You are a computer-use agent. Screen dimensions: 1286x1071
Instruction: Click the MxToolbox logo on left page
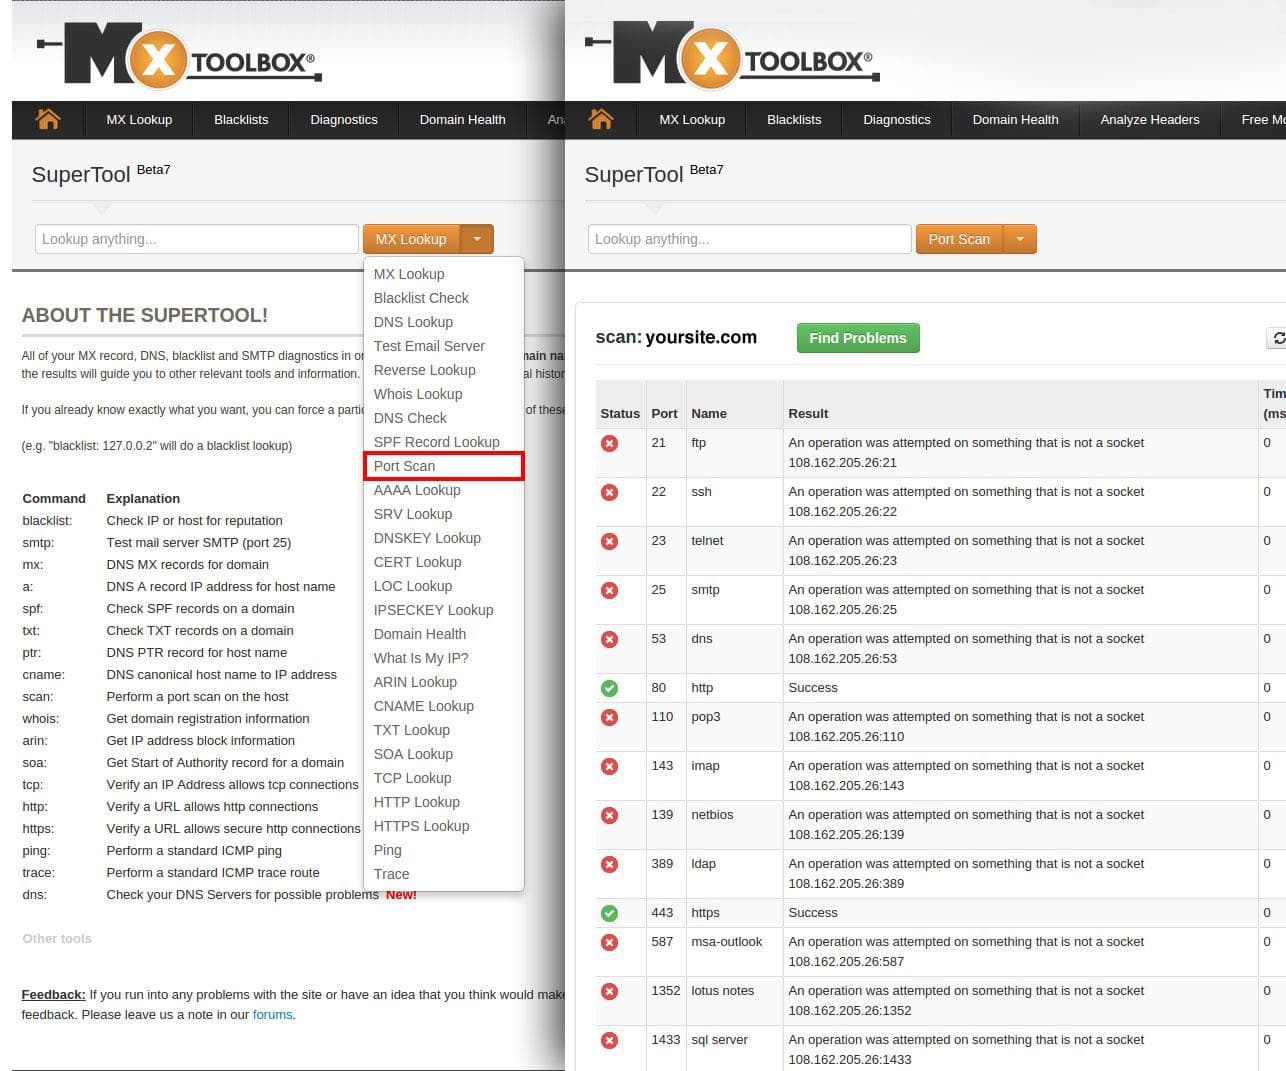179,54
